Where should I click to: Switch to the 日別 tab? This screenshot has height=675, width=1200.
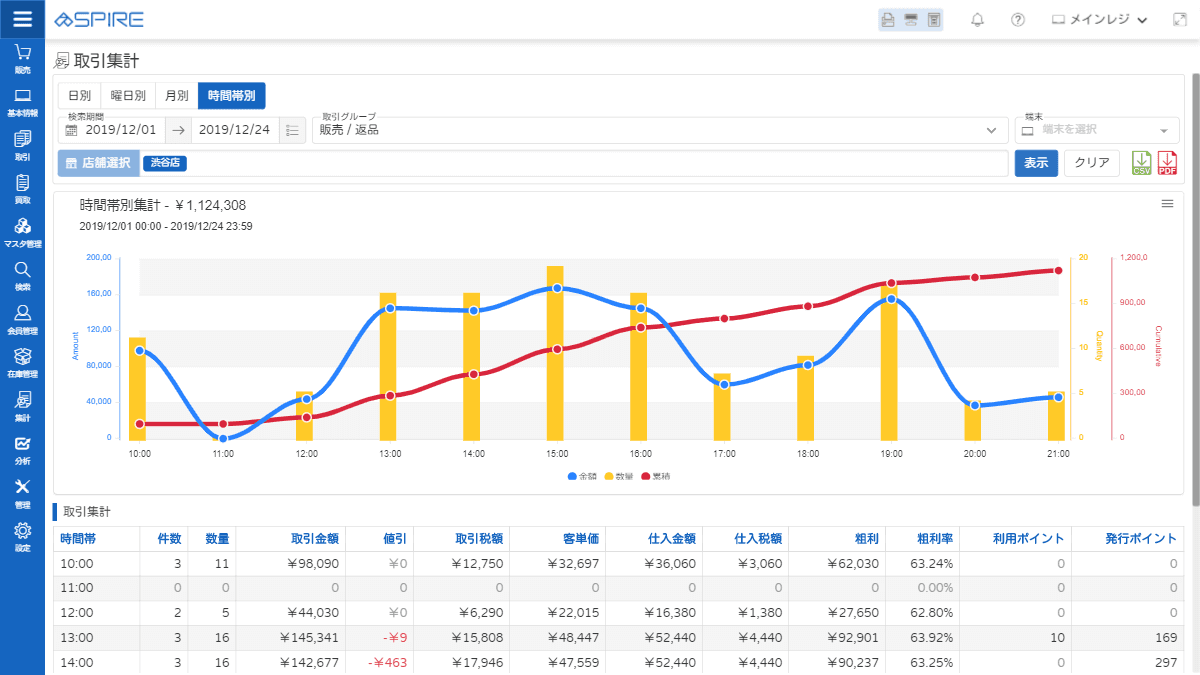click(x=79, y=96)
